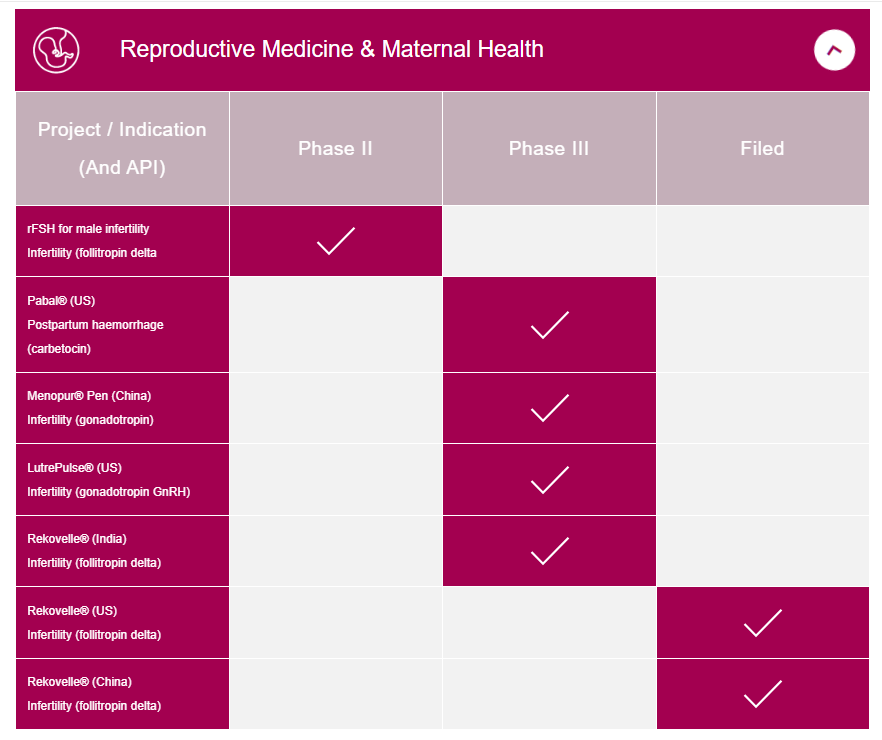Image resolution: width=882 pixels, height=740 pixels.
Task: Select the Pabal (US) postpartum haemorrhage row label
Action: [x=95, y=325]
